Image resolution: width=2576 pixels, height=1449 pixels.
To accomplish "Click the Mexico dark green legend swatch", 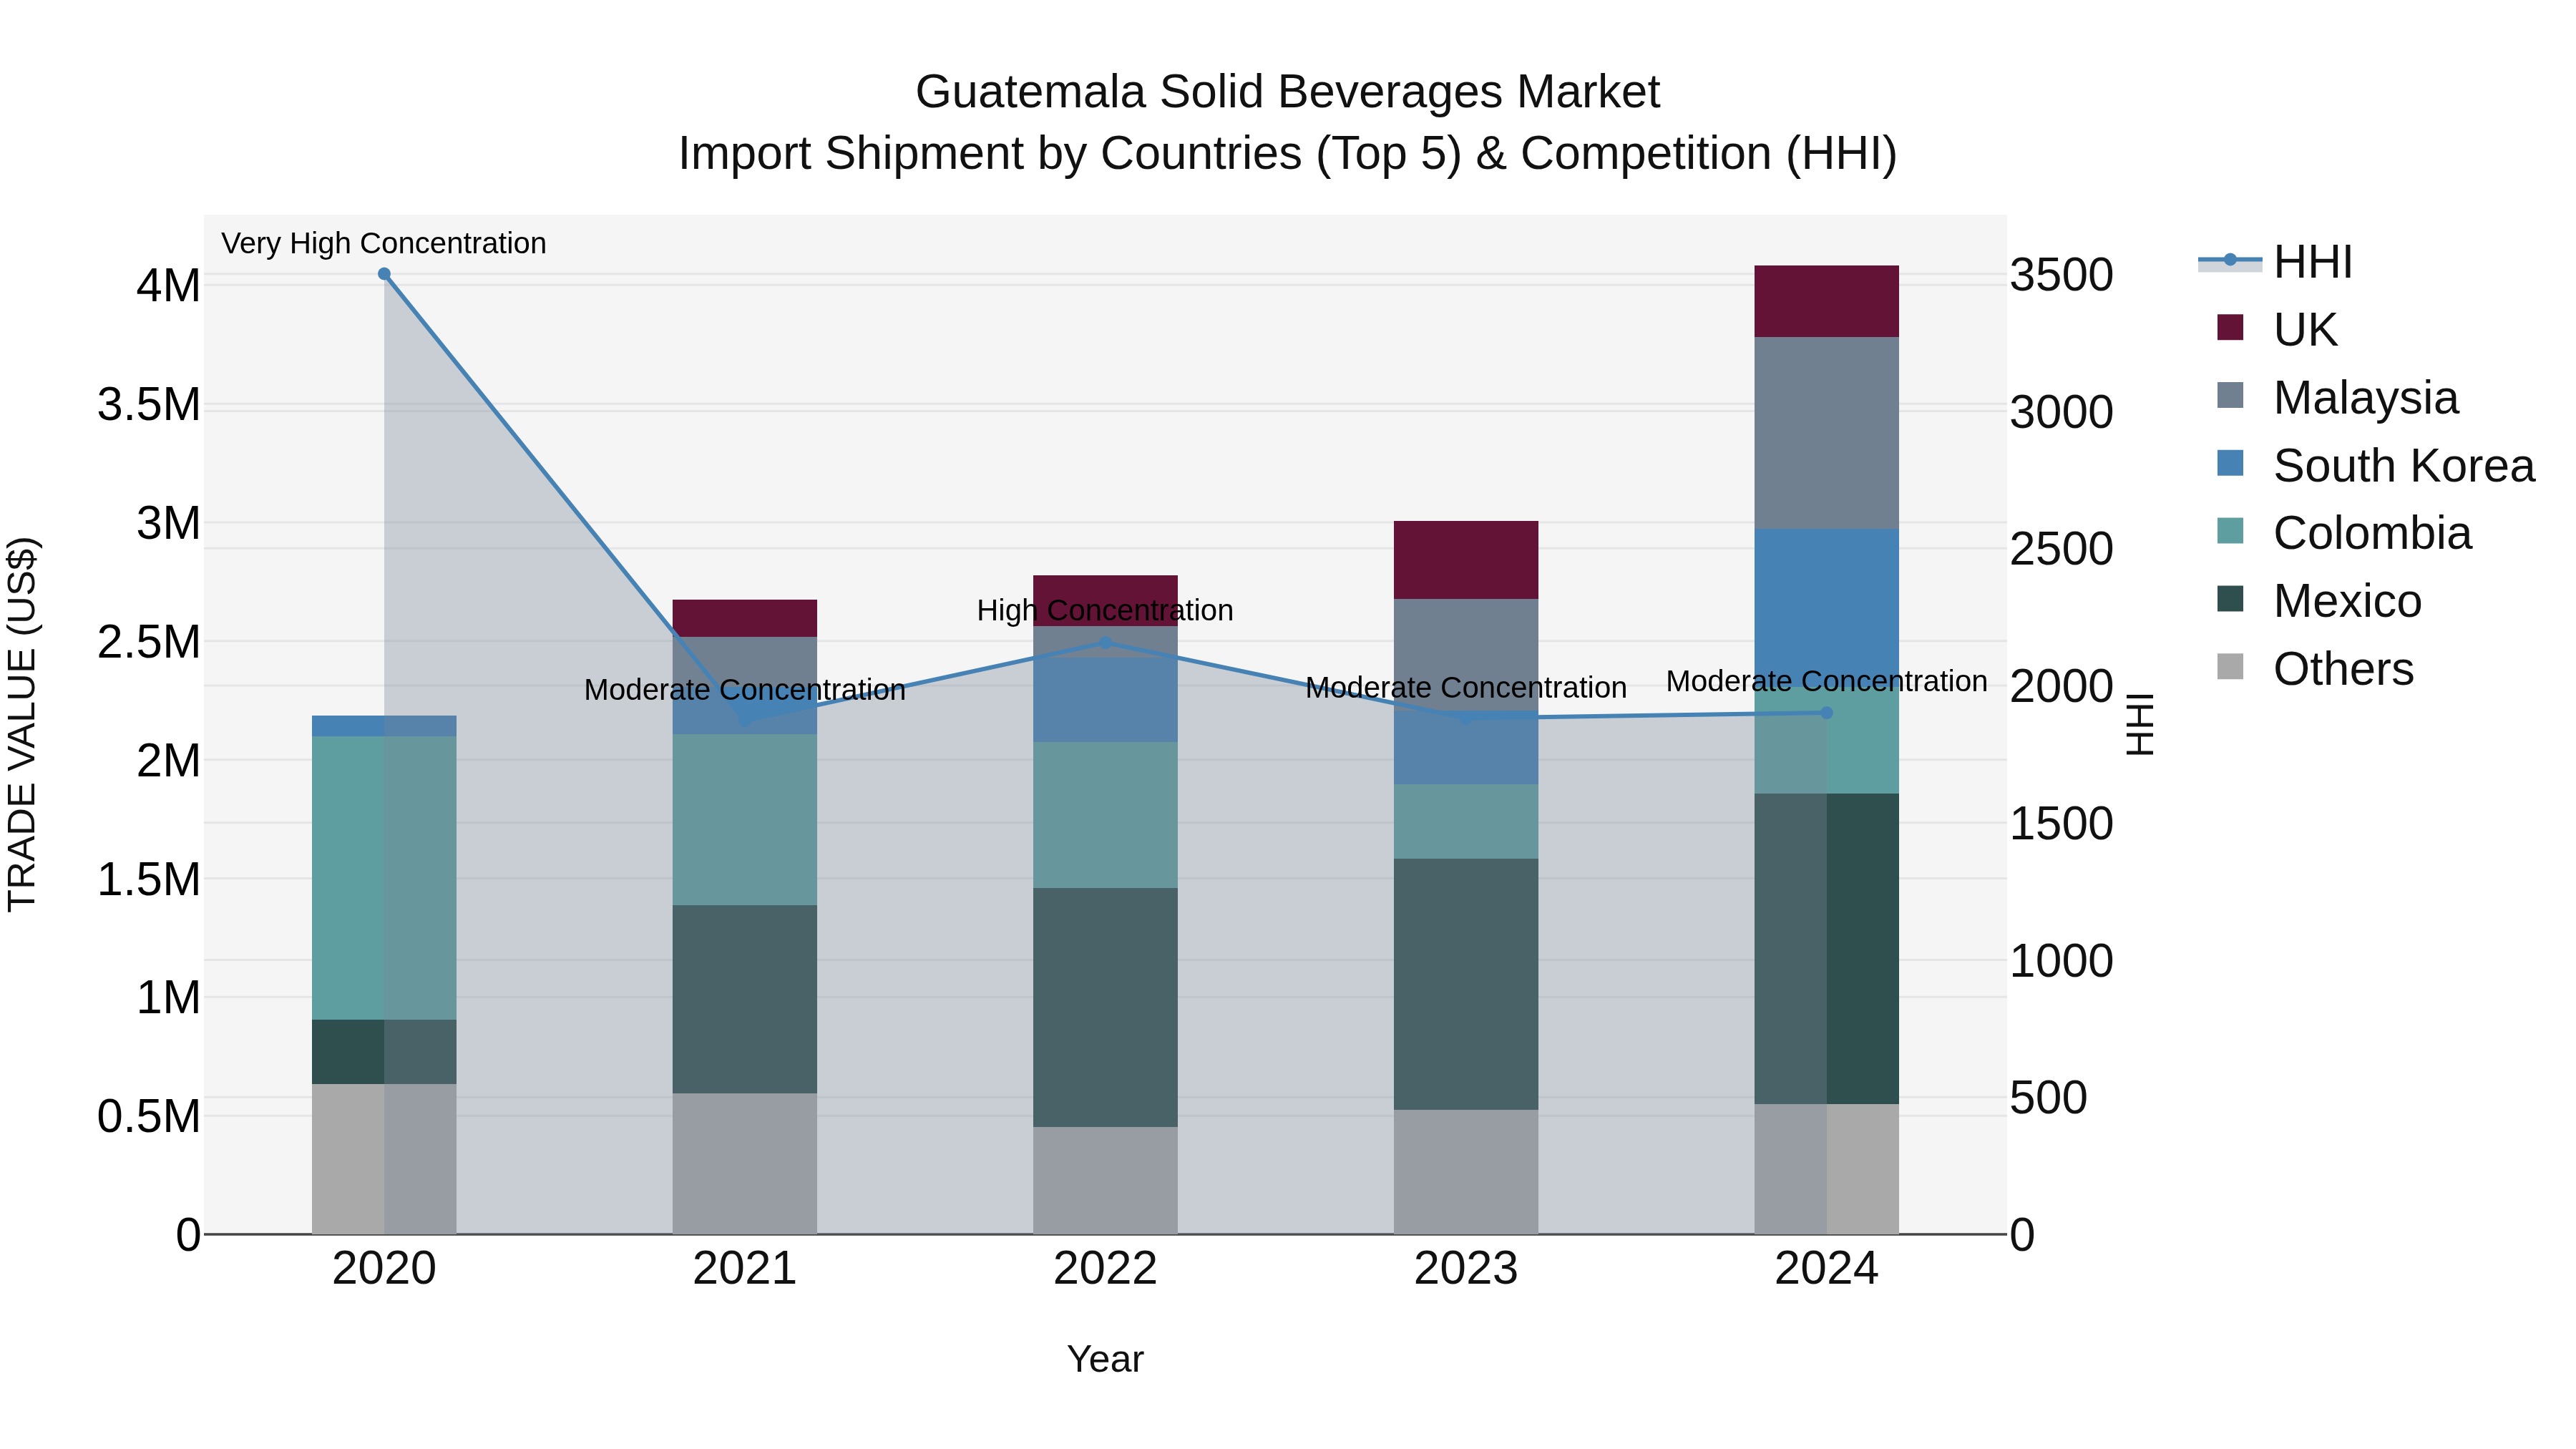I will click(2230, 599).
